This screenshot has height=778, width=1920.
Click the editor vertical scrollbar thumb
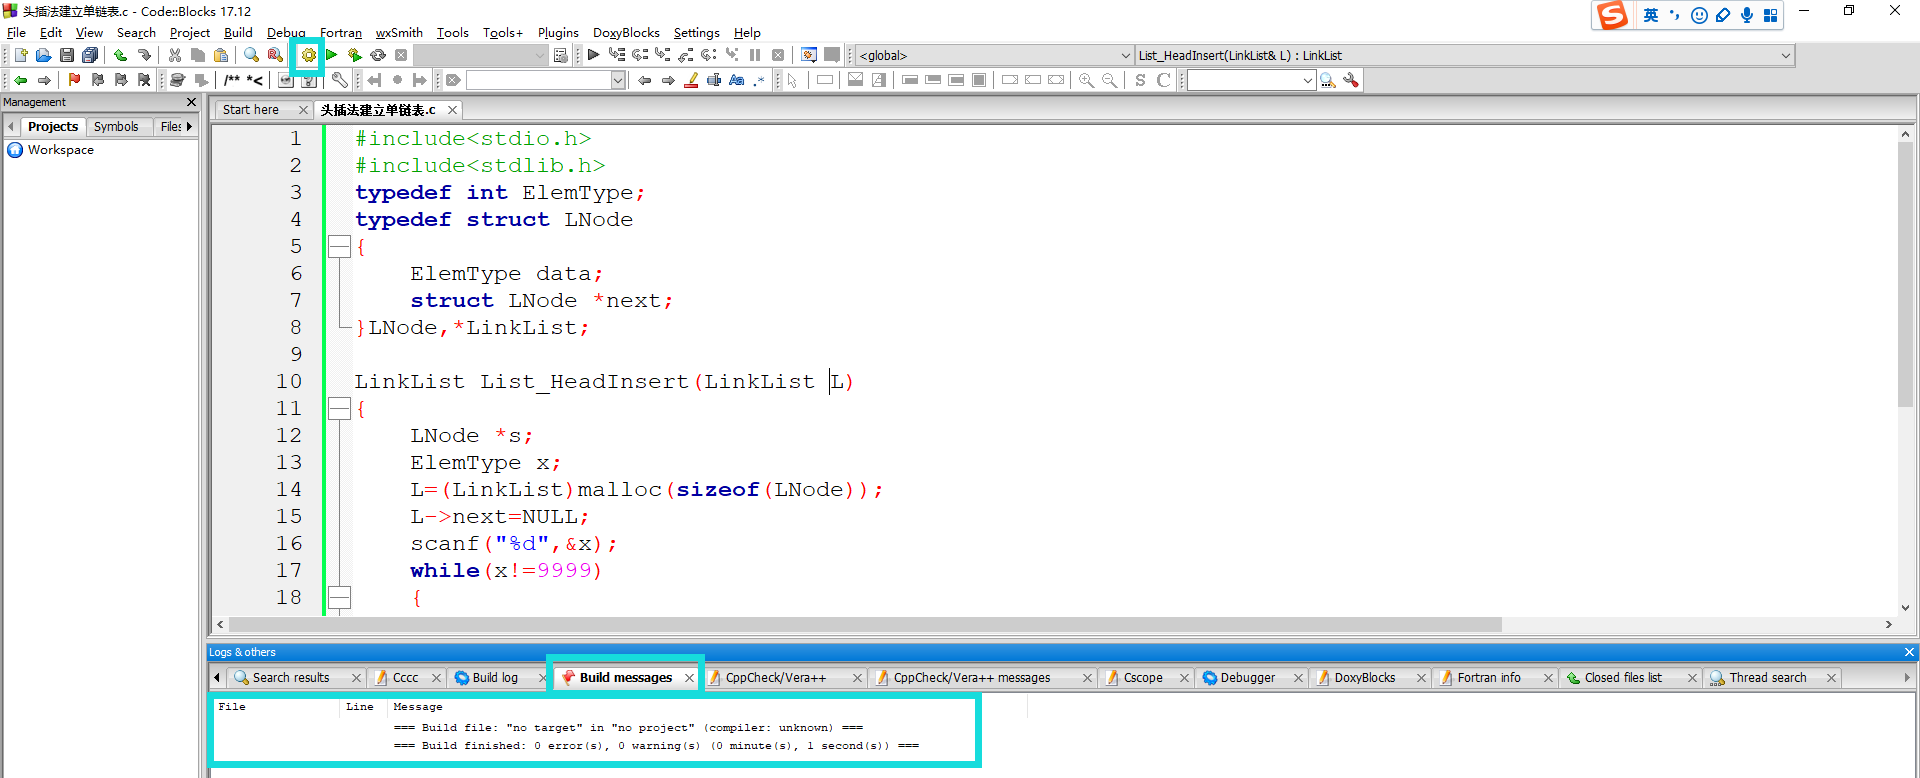pos(1905,275)
